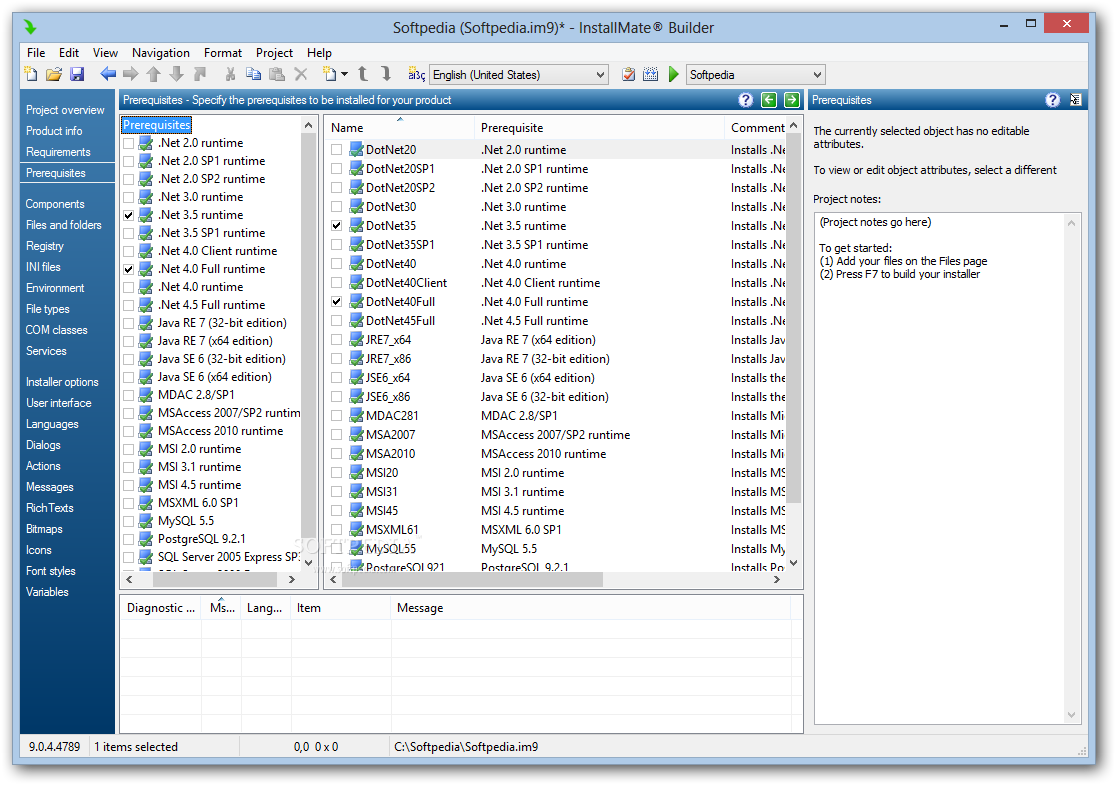This screenshot has height=785, width=1116.
Task: Open the Edit menu
Action: point(69,53)
